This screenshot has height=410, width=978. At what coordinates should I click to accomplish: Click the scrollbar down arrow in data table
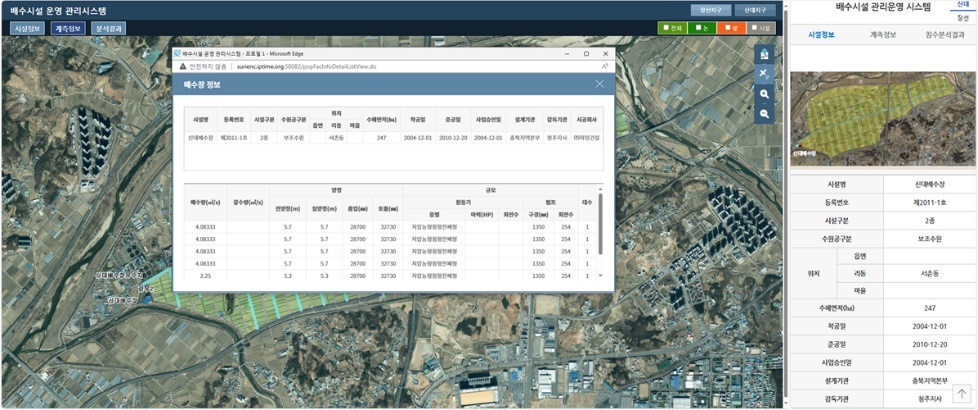coord(600,275)
